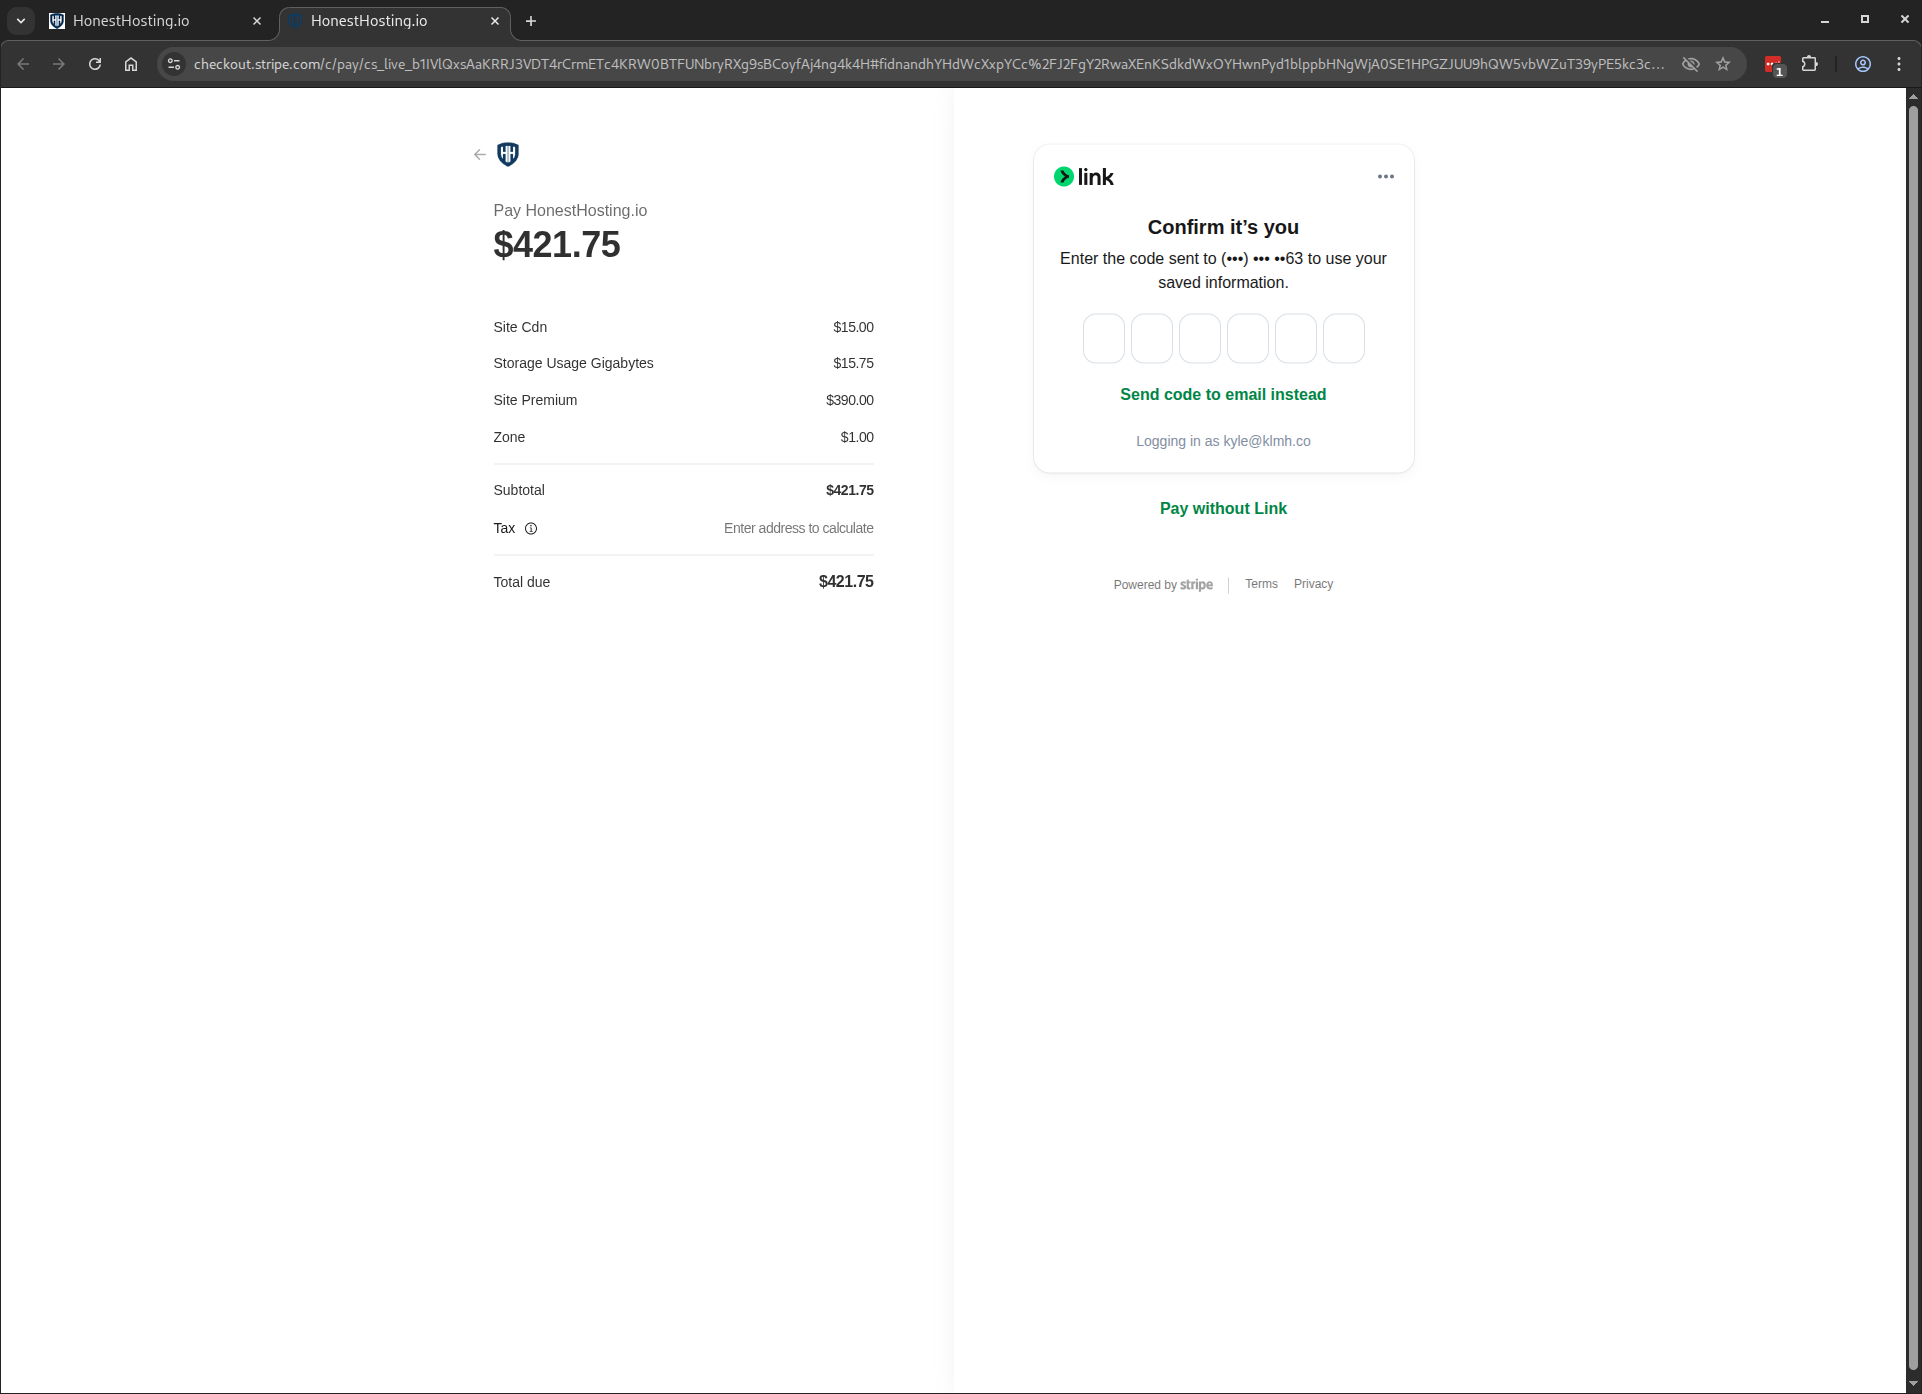The width and height of the screenshot is (1922, 1394).
Task: Open Chrome three-dot menu
Action: (x=1899, y=64)
